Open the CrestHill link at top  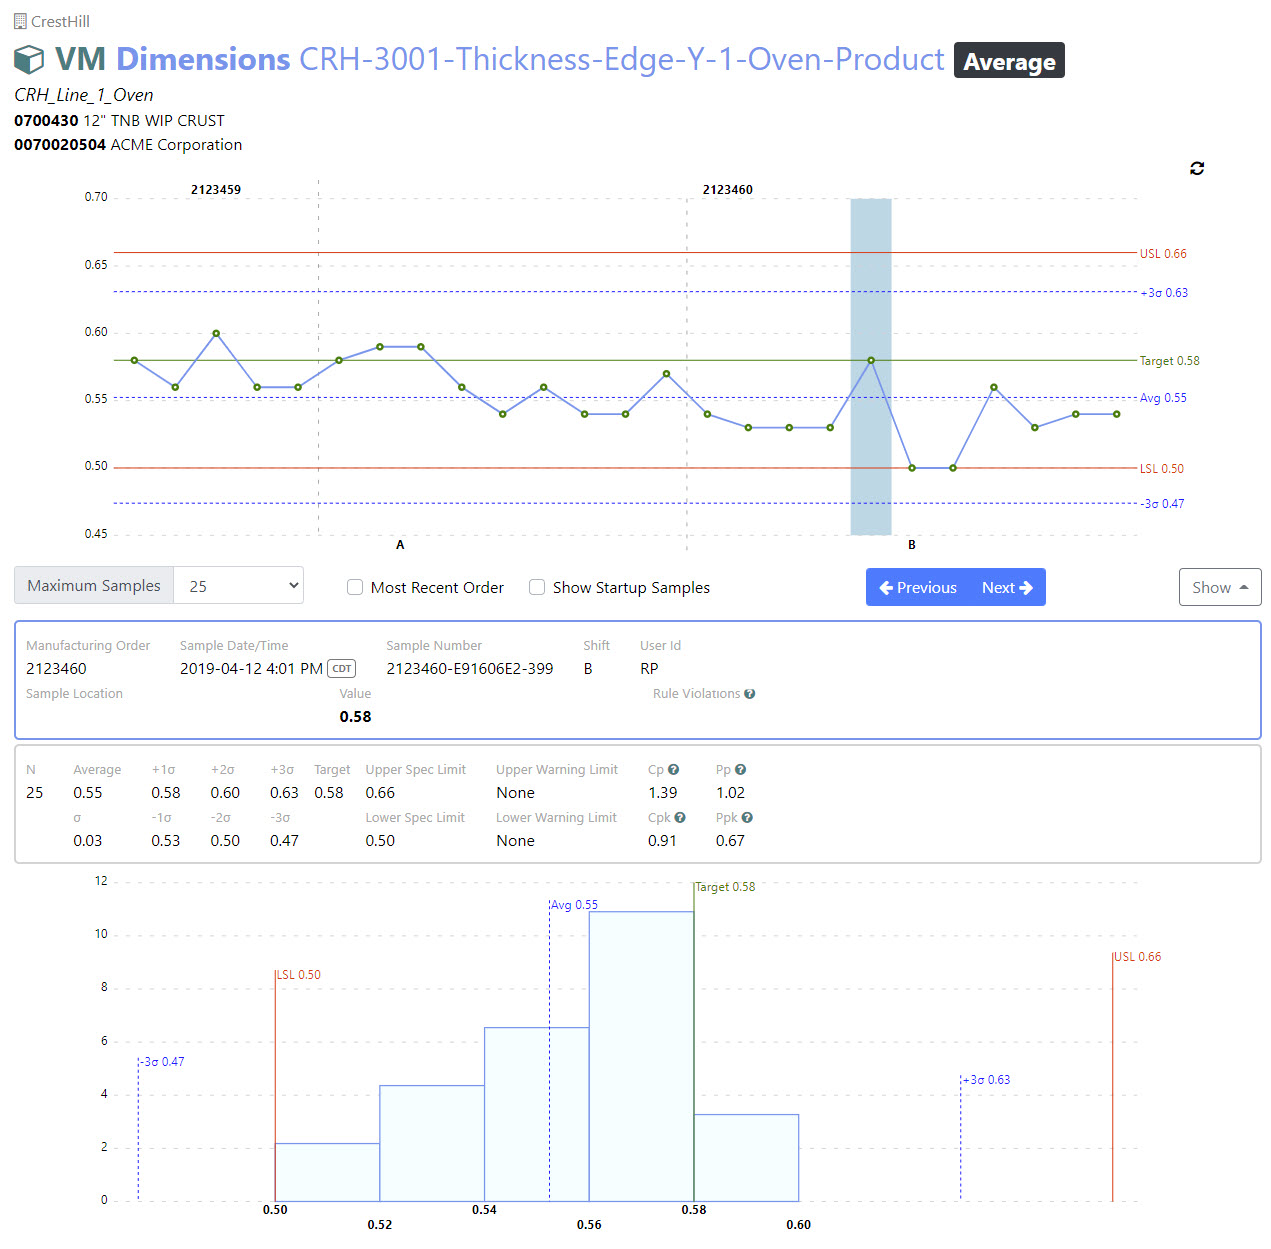(60, 21)
